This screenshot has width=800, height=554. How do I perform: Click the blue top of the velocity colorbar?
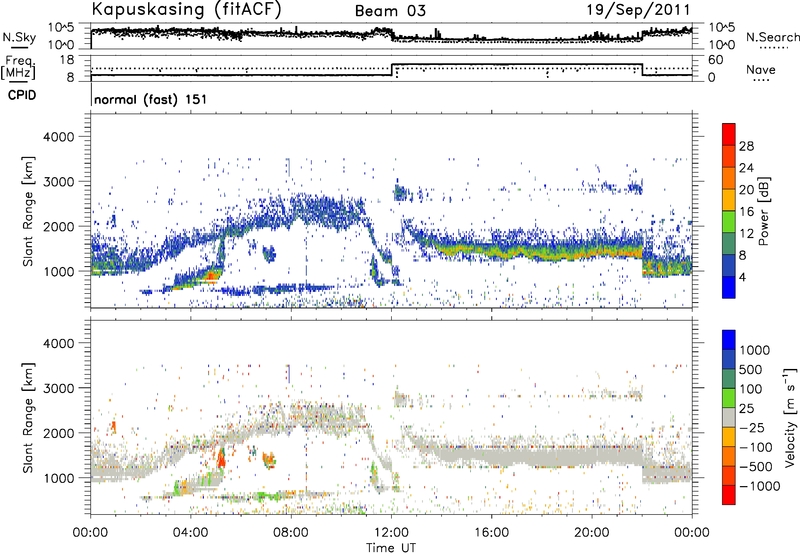pyautogui.click(x=729, y=340)
